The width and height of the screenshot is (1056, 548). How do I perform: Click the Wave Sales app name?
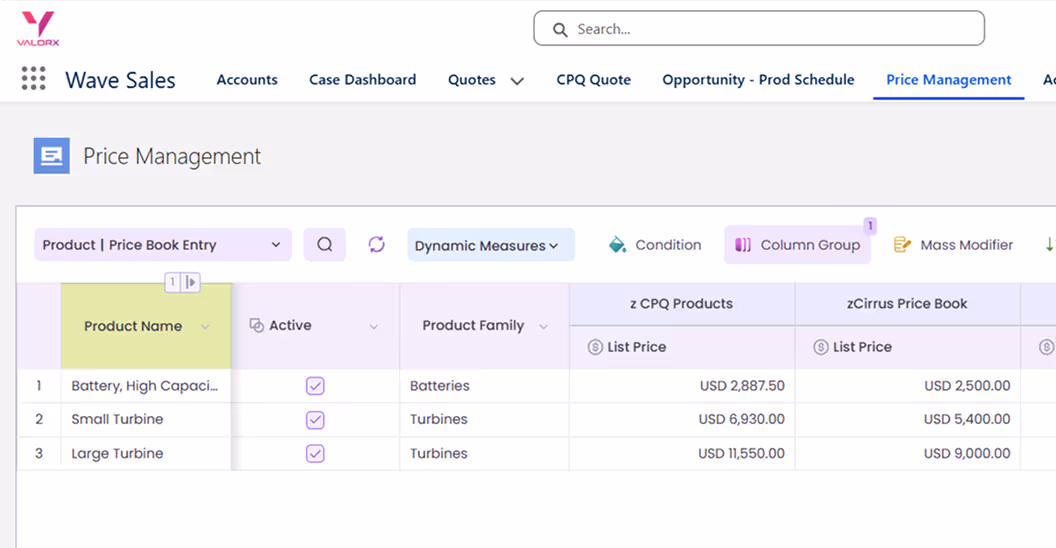coord(121,80)
